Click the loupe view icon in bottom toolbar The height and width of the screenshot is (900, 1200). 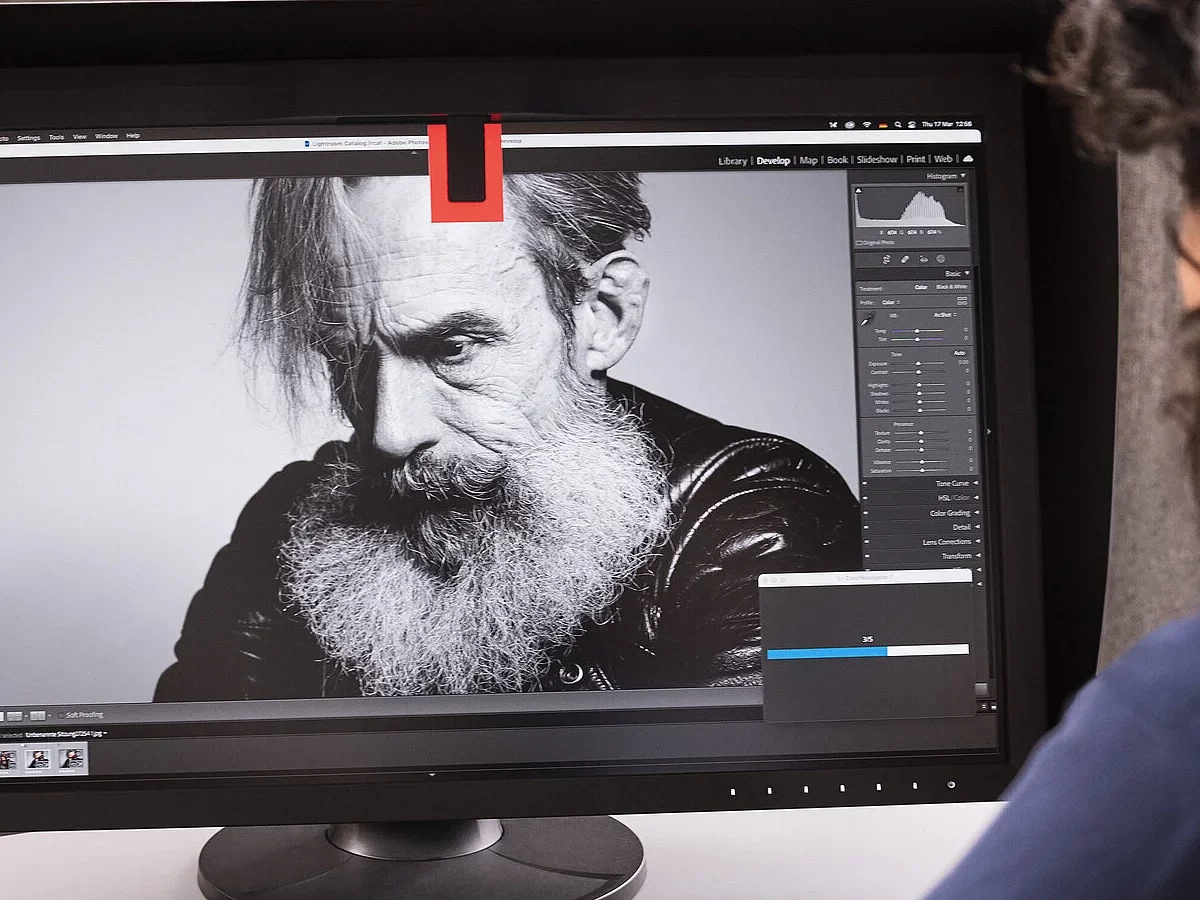(2, 715)
